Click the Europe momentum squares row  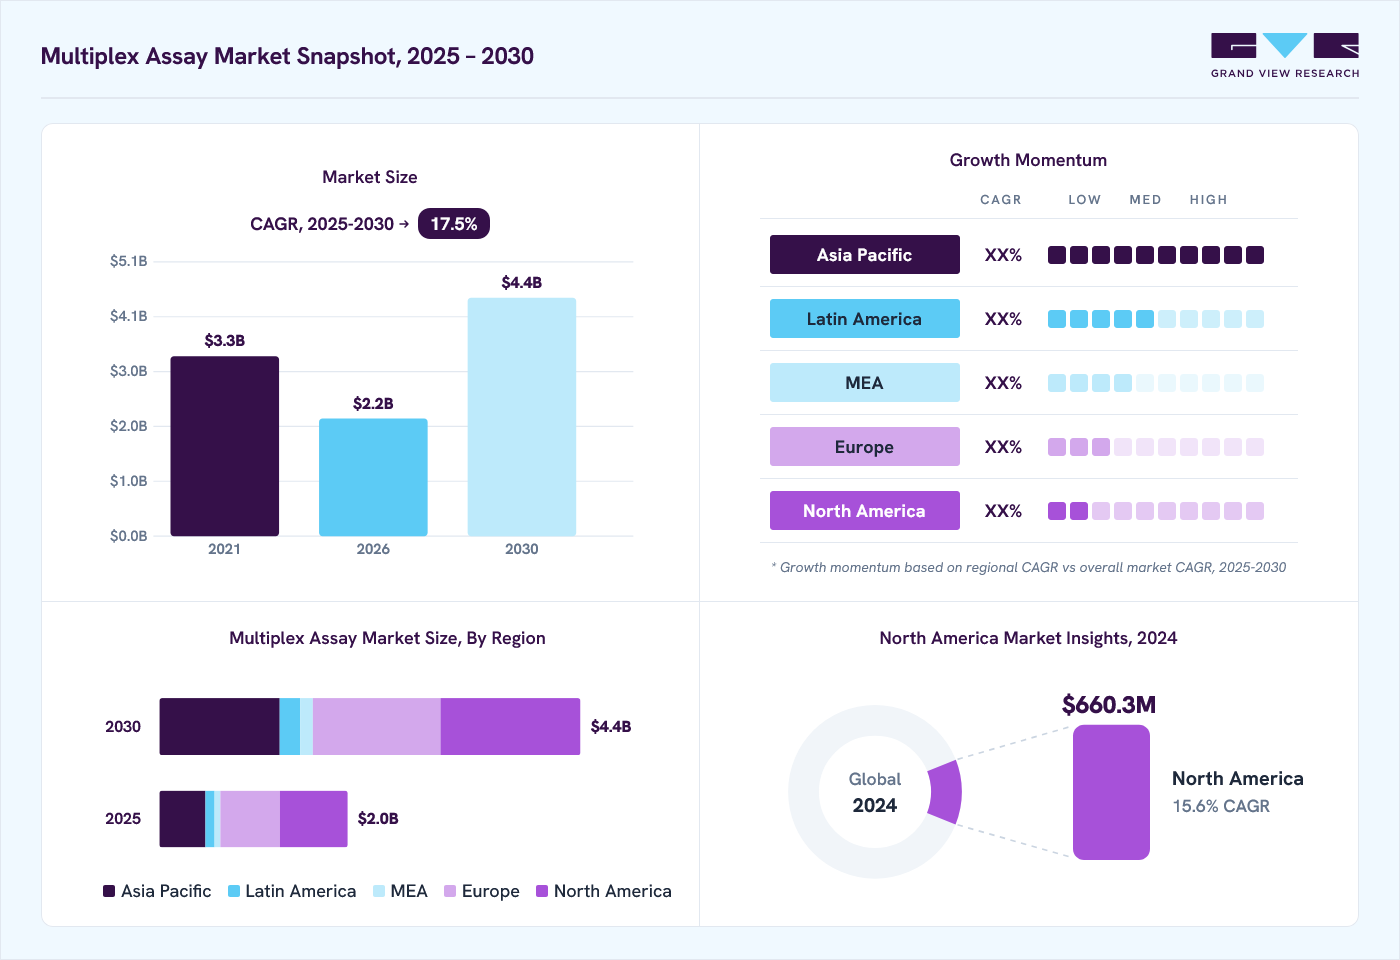[1156, 447]
